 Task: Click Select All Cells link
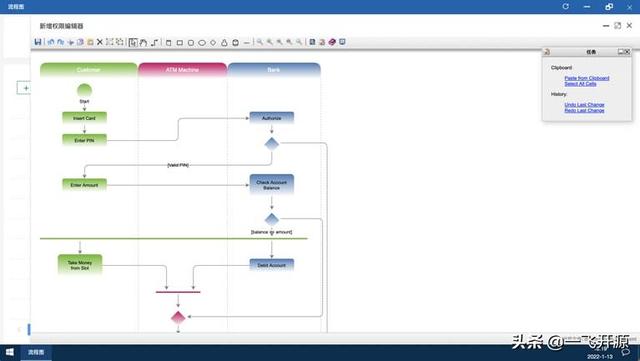click(x=580, y=84)
